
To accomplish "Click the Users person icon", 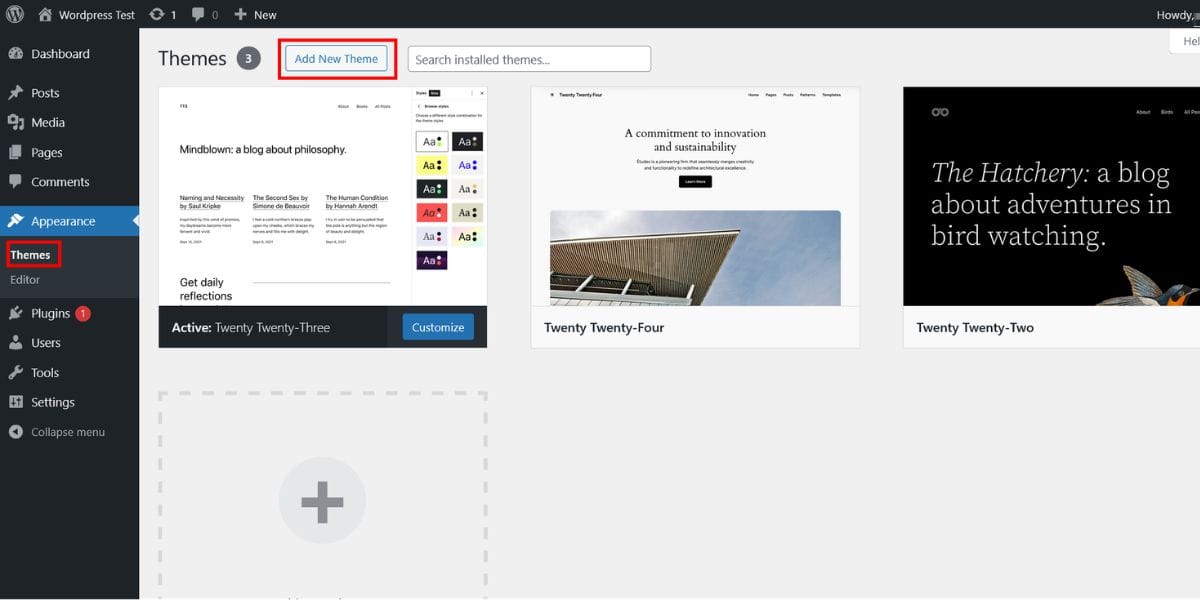I will point(15,343).
